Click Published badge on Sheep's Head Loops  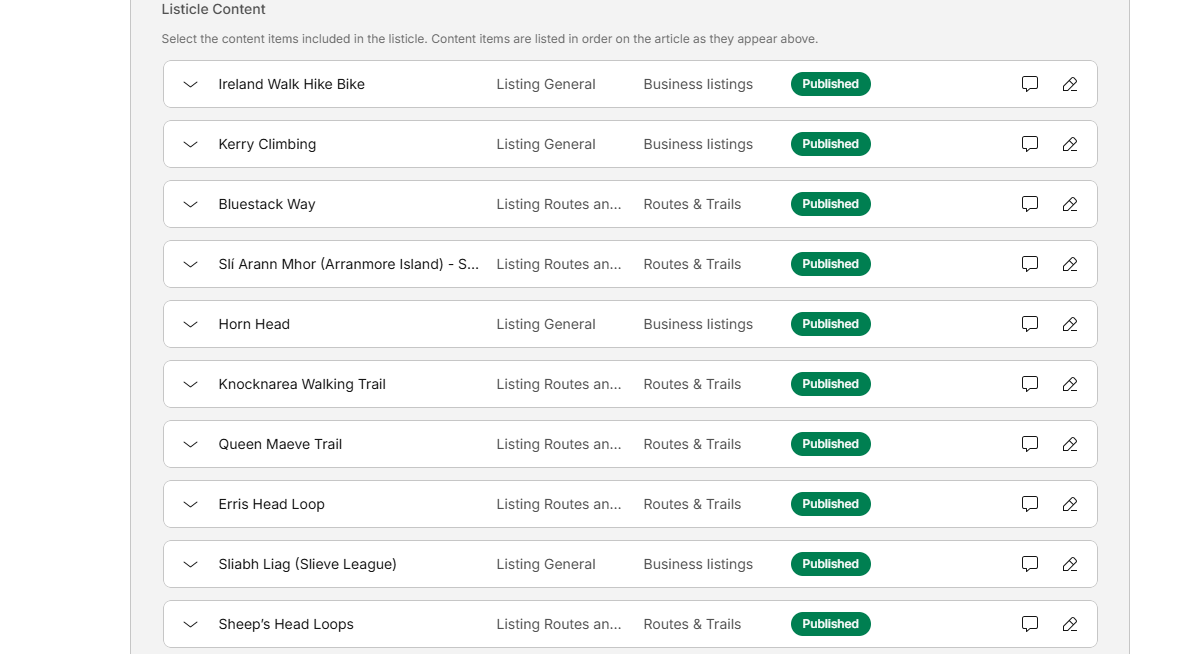(830, 624)
